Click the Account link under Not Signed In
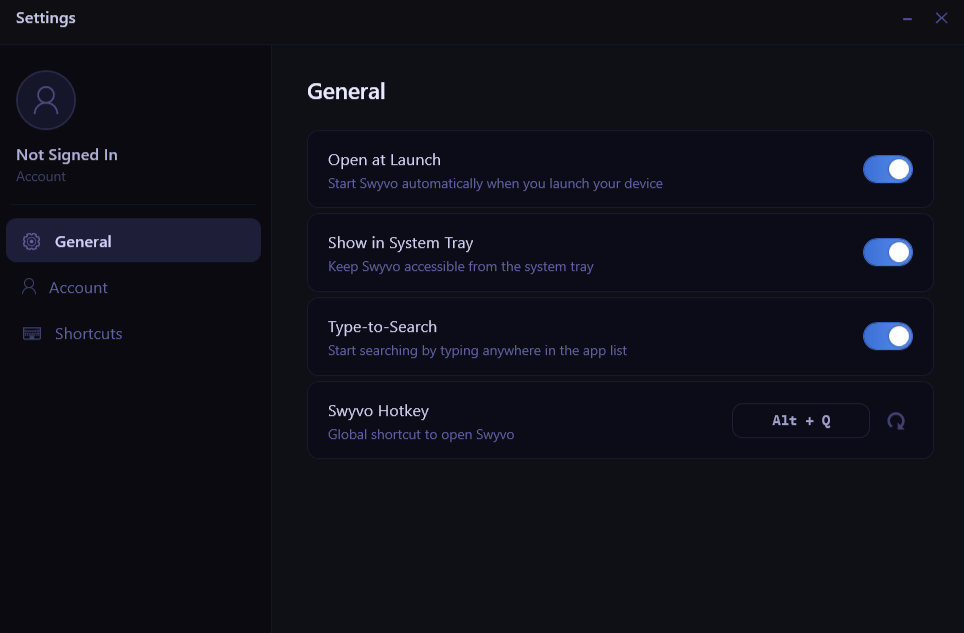The image size is (964, 633). click(x=41, y=176)
